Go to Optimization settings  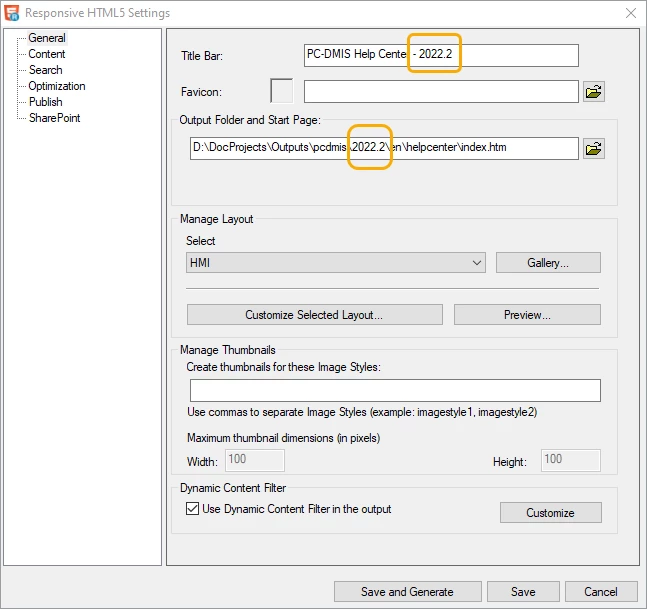point(57,86)
